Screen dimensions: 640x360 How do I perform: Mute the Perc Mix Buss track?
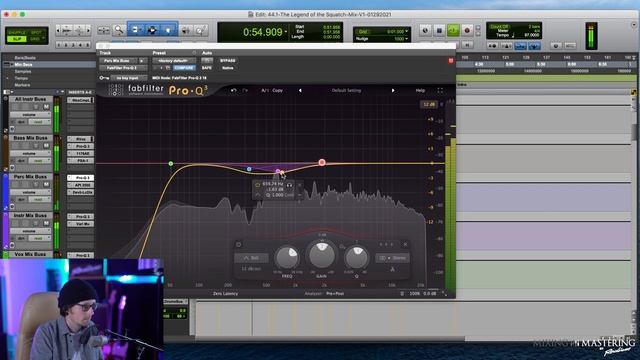(x=46, y=184)
